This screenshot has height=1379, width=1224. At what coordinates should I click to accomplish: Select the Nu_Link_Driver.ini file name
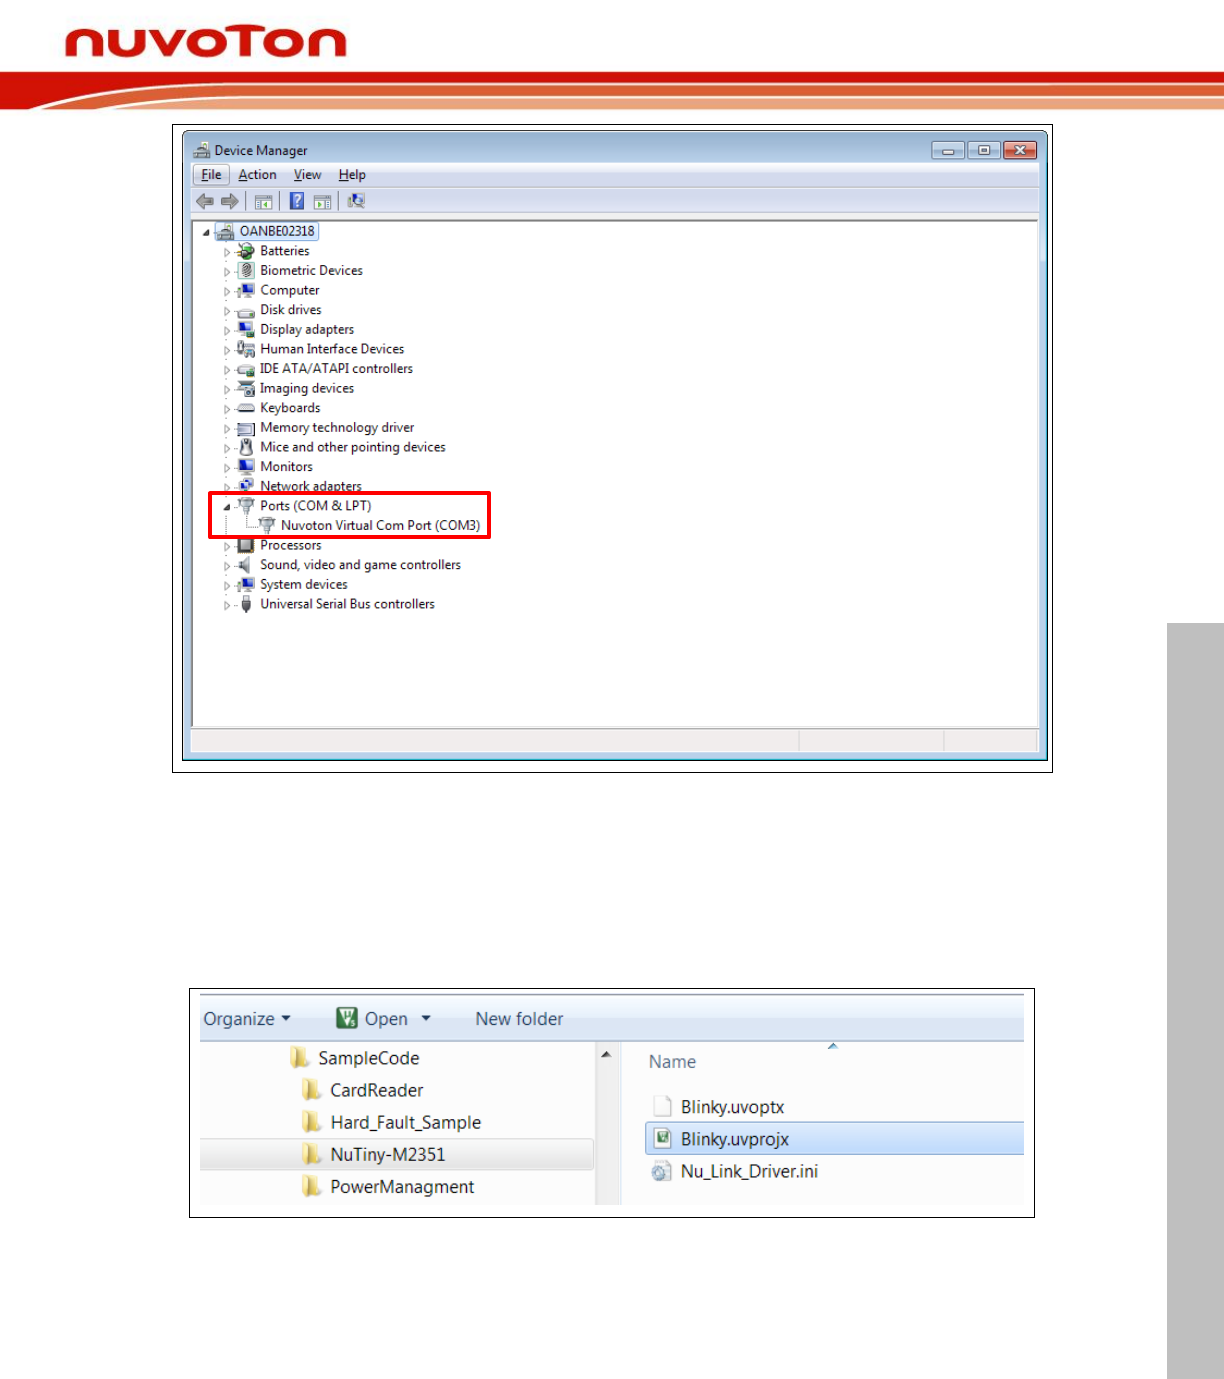(749, 1171)
